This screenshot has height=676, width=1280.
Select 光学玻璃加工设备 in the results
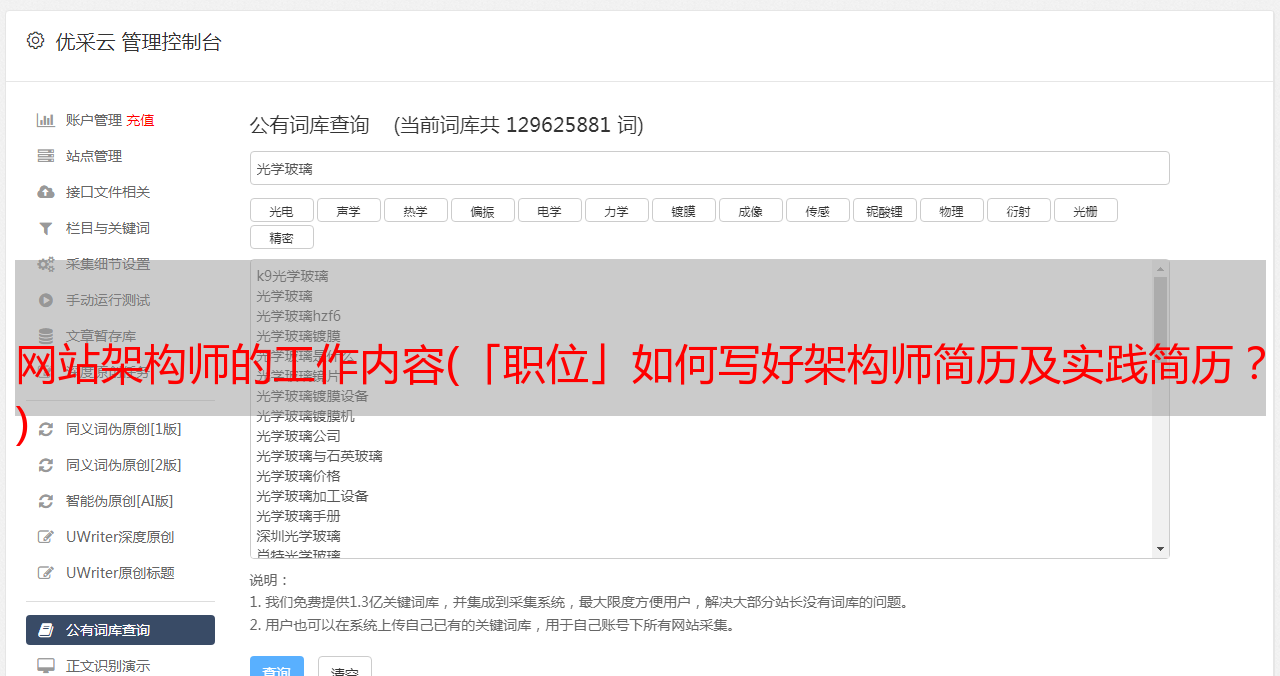click(312, 496)
